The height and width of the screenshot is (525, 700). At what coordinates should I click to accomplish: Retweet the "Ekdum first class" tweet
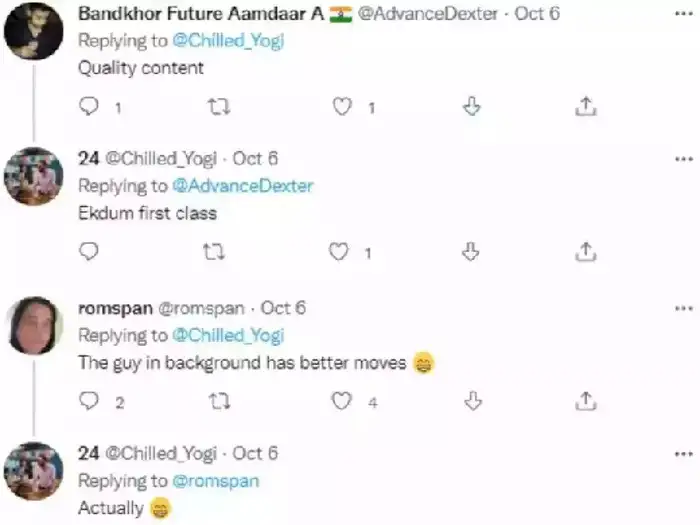(213, 252)
